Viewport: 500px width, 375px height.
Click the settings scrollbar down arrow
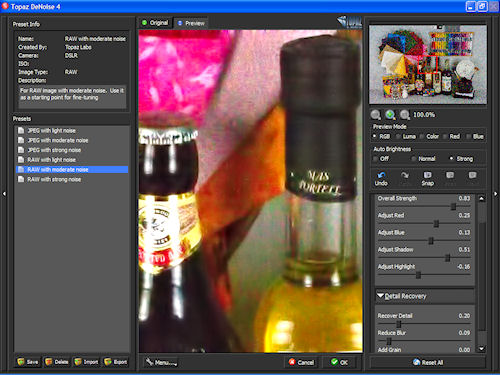tap(481, 349)
